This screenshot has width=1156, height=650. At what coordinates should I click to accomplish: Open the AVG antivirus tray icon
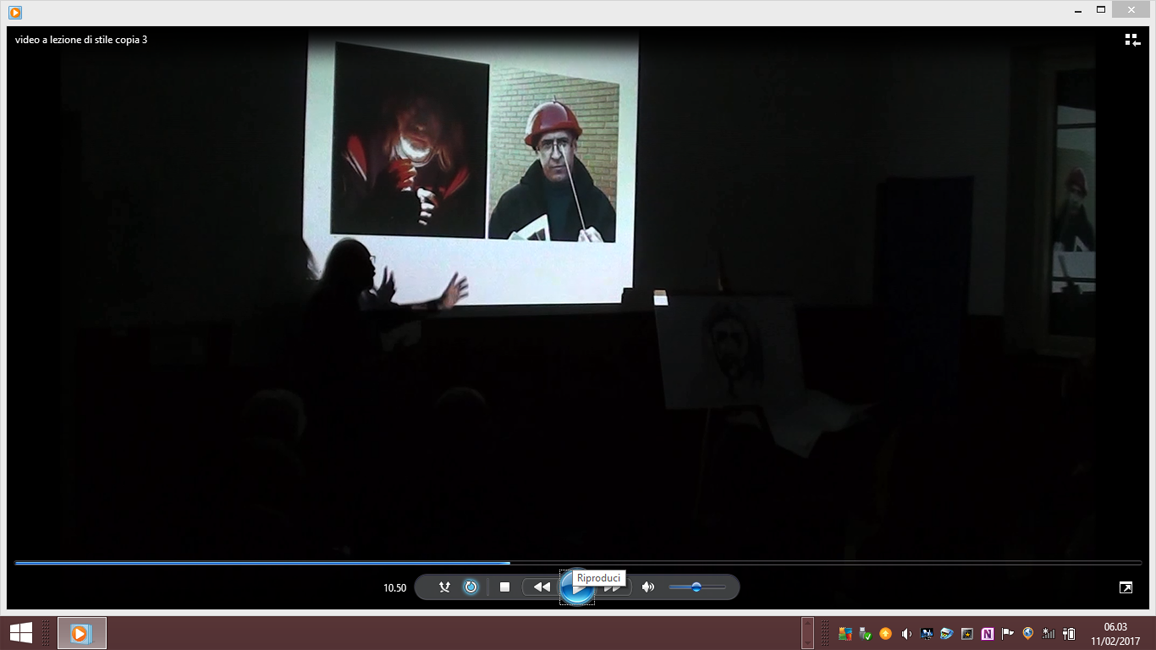point(845,634)
